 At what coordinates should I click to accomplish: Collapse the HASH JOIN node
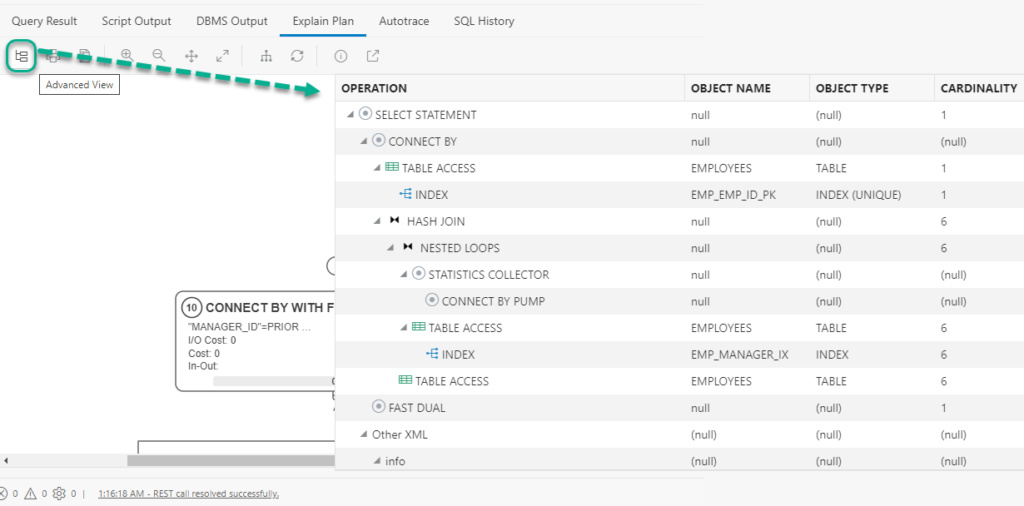[377, 221]
